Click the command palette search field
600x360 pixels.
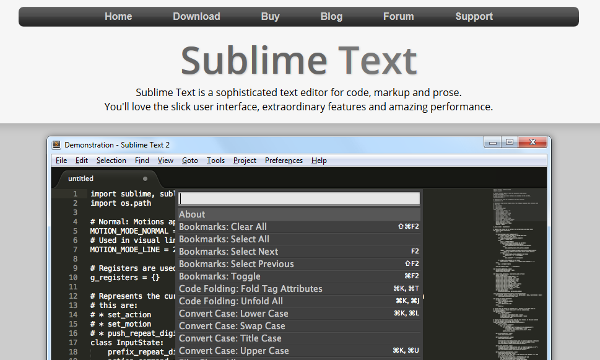pyautogui.click(x=299, y=198)
